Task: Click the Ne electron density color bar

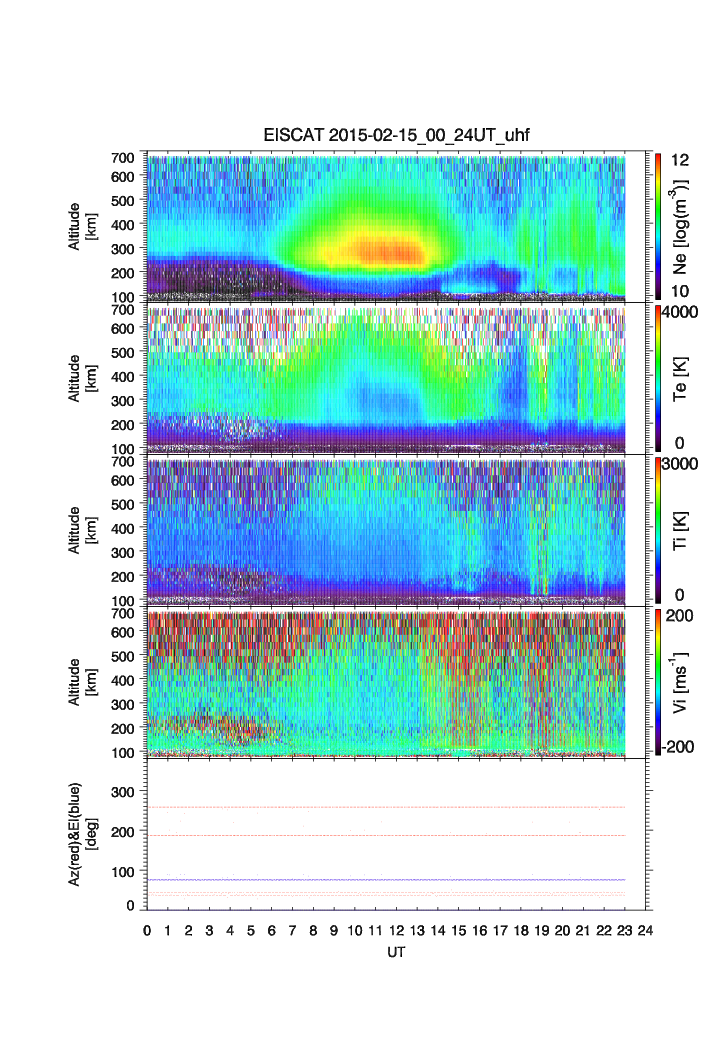Action: click(x=658, y=226)
